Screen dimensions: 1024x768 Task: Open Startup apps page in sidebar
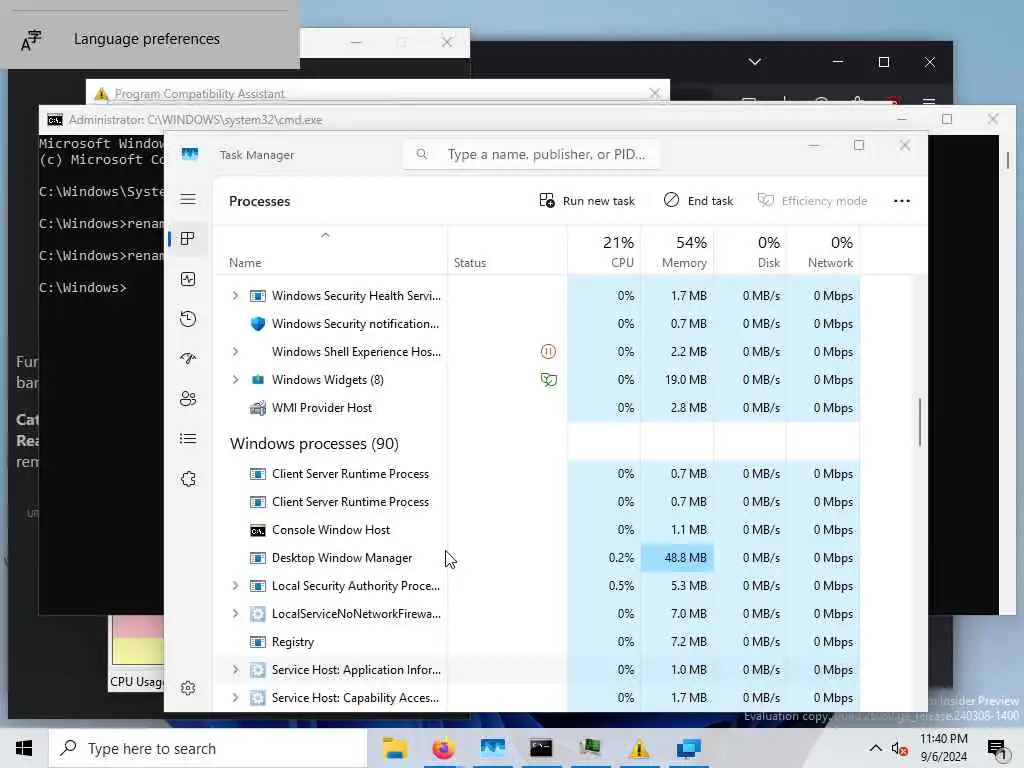(188, 359)
